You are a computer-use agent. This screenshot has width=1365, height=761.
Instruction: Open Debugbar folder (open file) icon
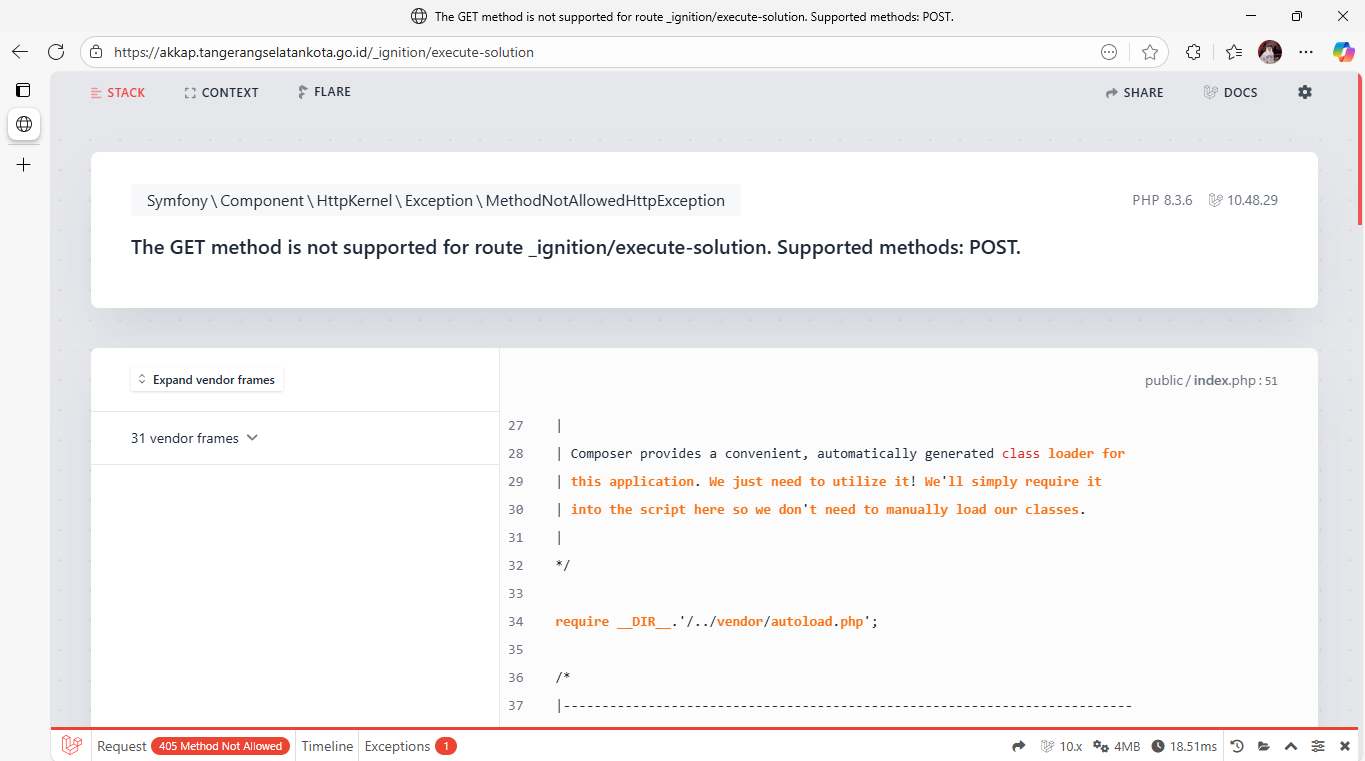coord(1264,746)
